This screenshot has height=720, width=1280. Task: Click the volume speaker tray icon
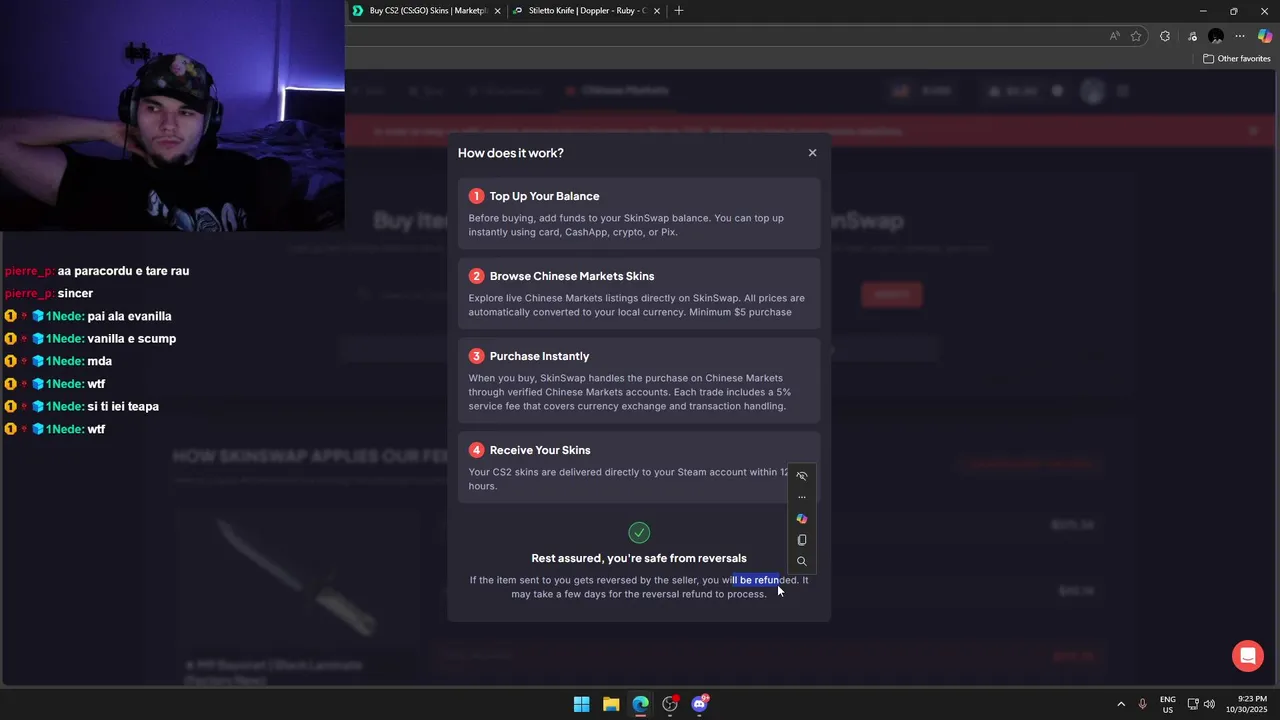click(1209, 704)
